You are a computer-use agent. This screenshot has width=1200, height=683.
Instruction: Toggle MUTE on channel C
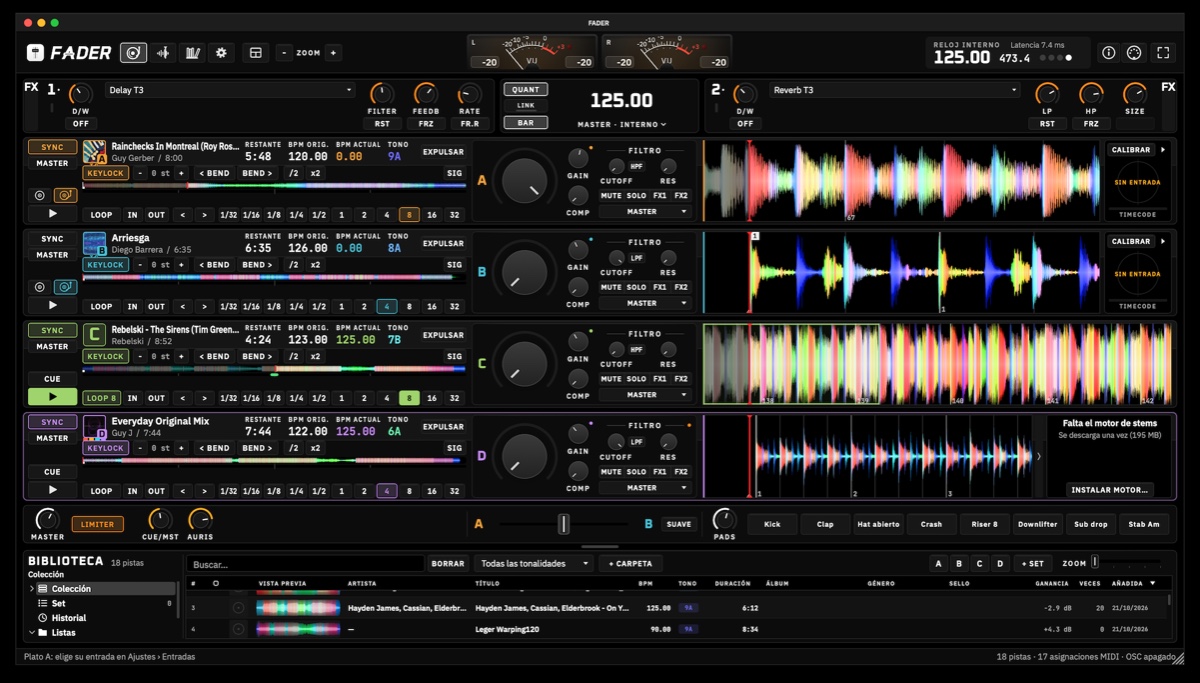[611, 379]
